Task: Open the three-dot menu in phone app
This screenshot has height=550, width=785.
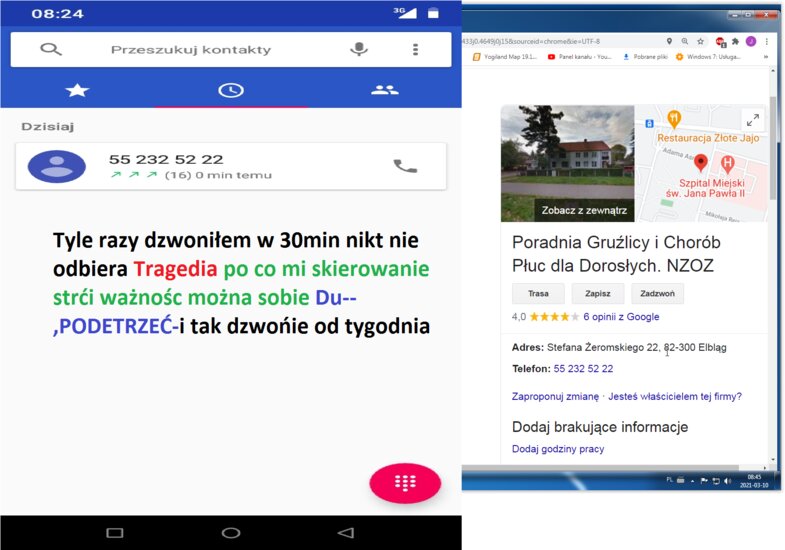Action: point(416,49)
